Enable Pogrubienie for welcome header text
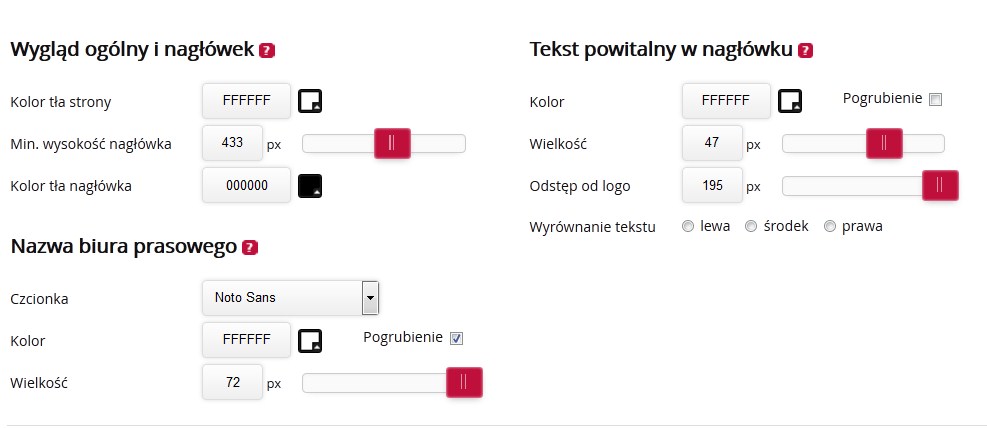The width and height of the screenshot is (987, 428). [936, 99]
